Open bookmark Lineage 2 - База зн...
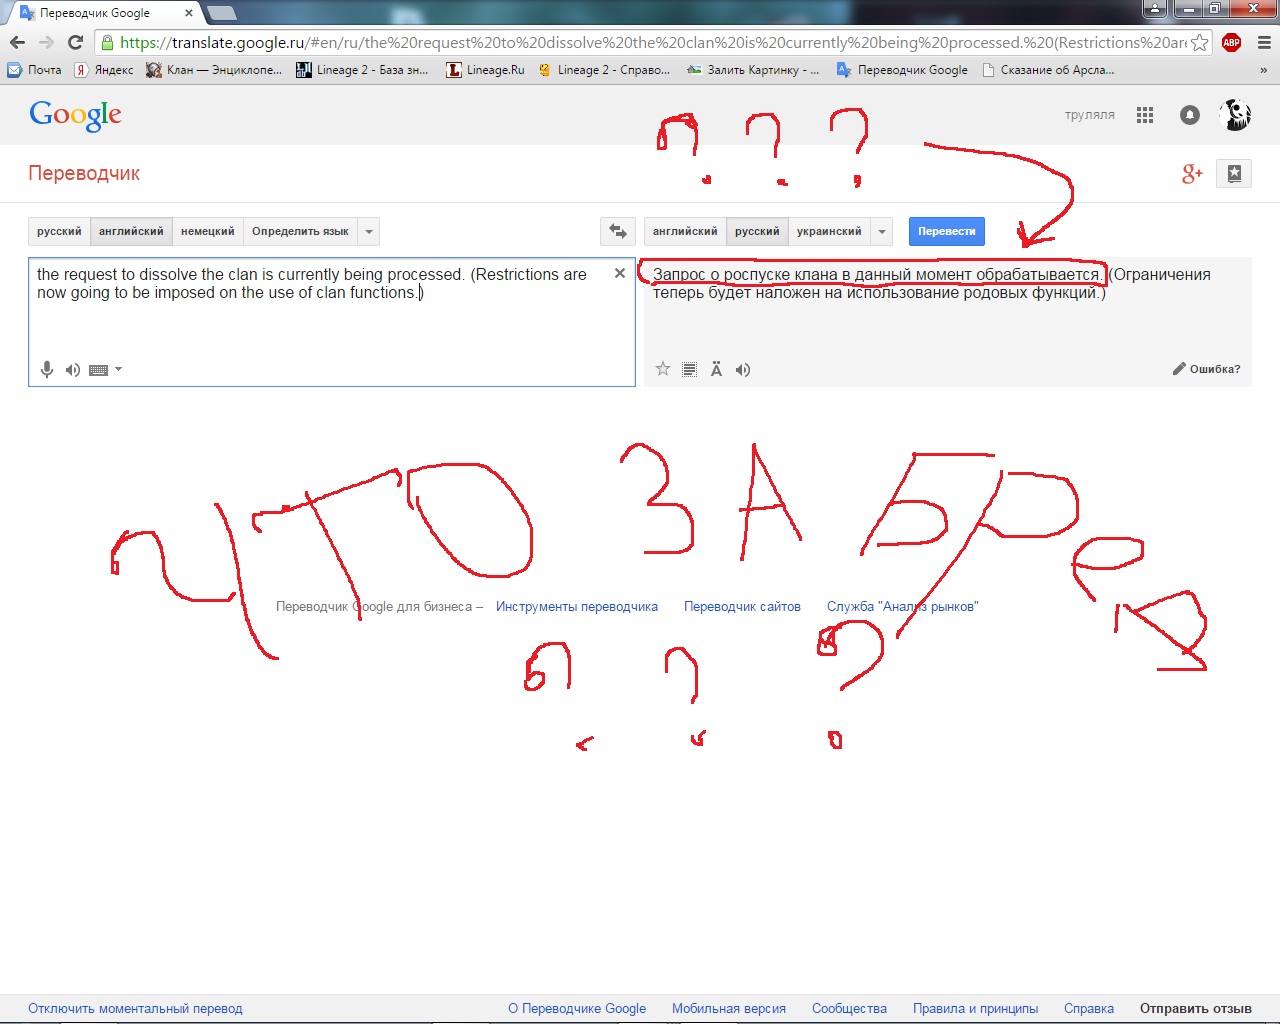Image resolution: width=1280 pixels, height=1024 pixels. coord(362,70)
